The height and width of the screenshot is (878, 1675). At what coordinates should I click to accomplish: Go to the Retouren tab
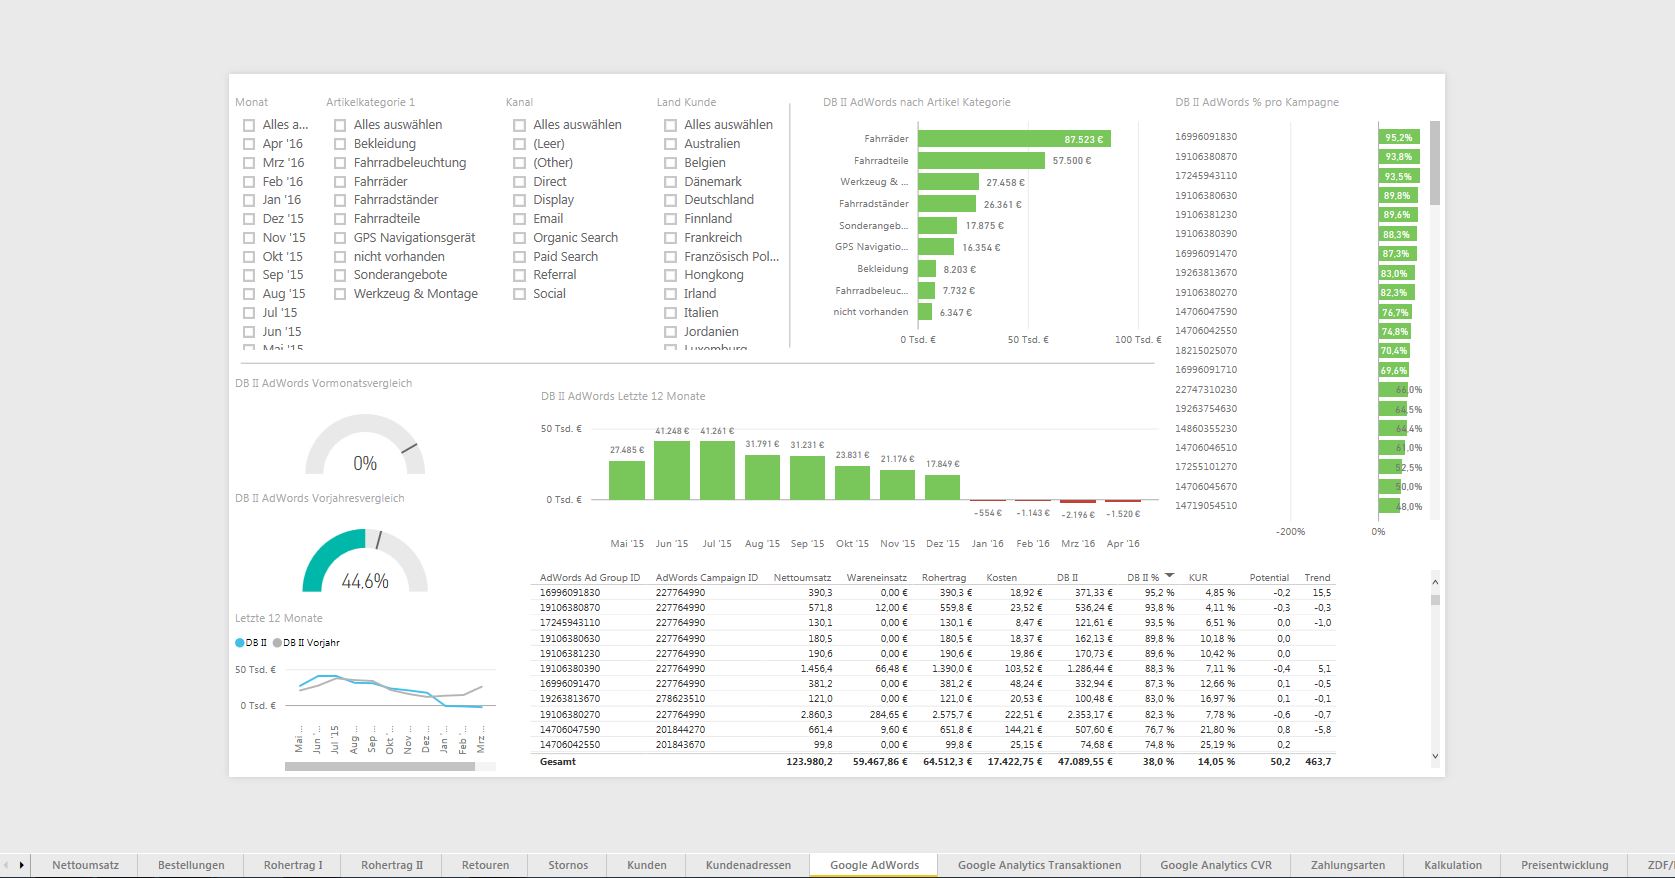tap(485, 865)
